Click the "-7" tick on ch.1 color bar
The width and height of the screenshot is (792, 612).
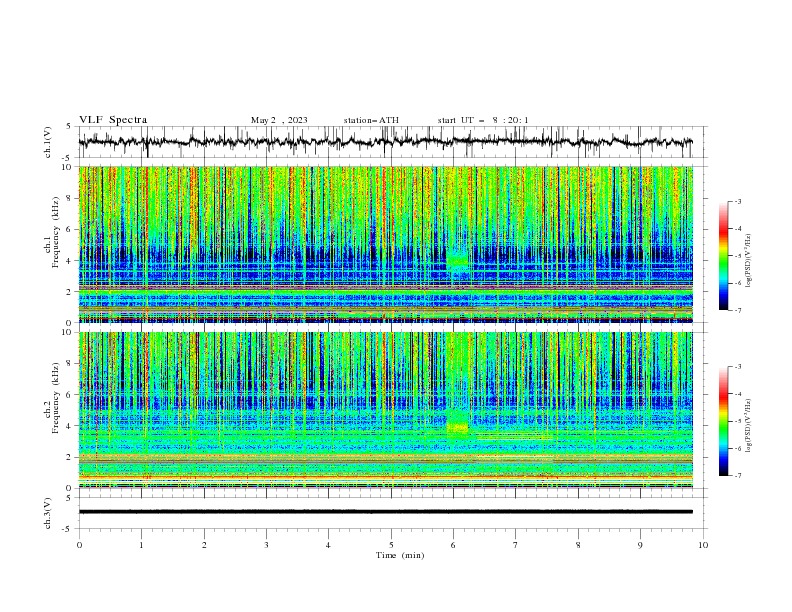click(737, 310)
